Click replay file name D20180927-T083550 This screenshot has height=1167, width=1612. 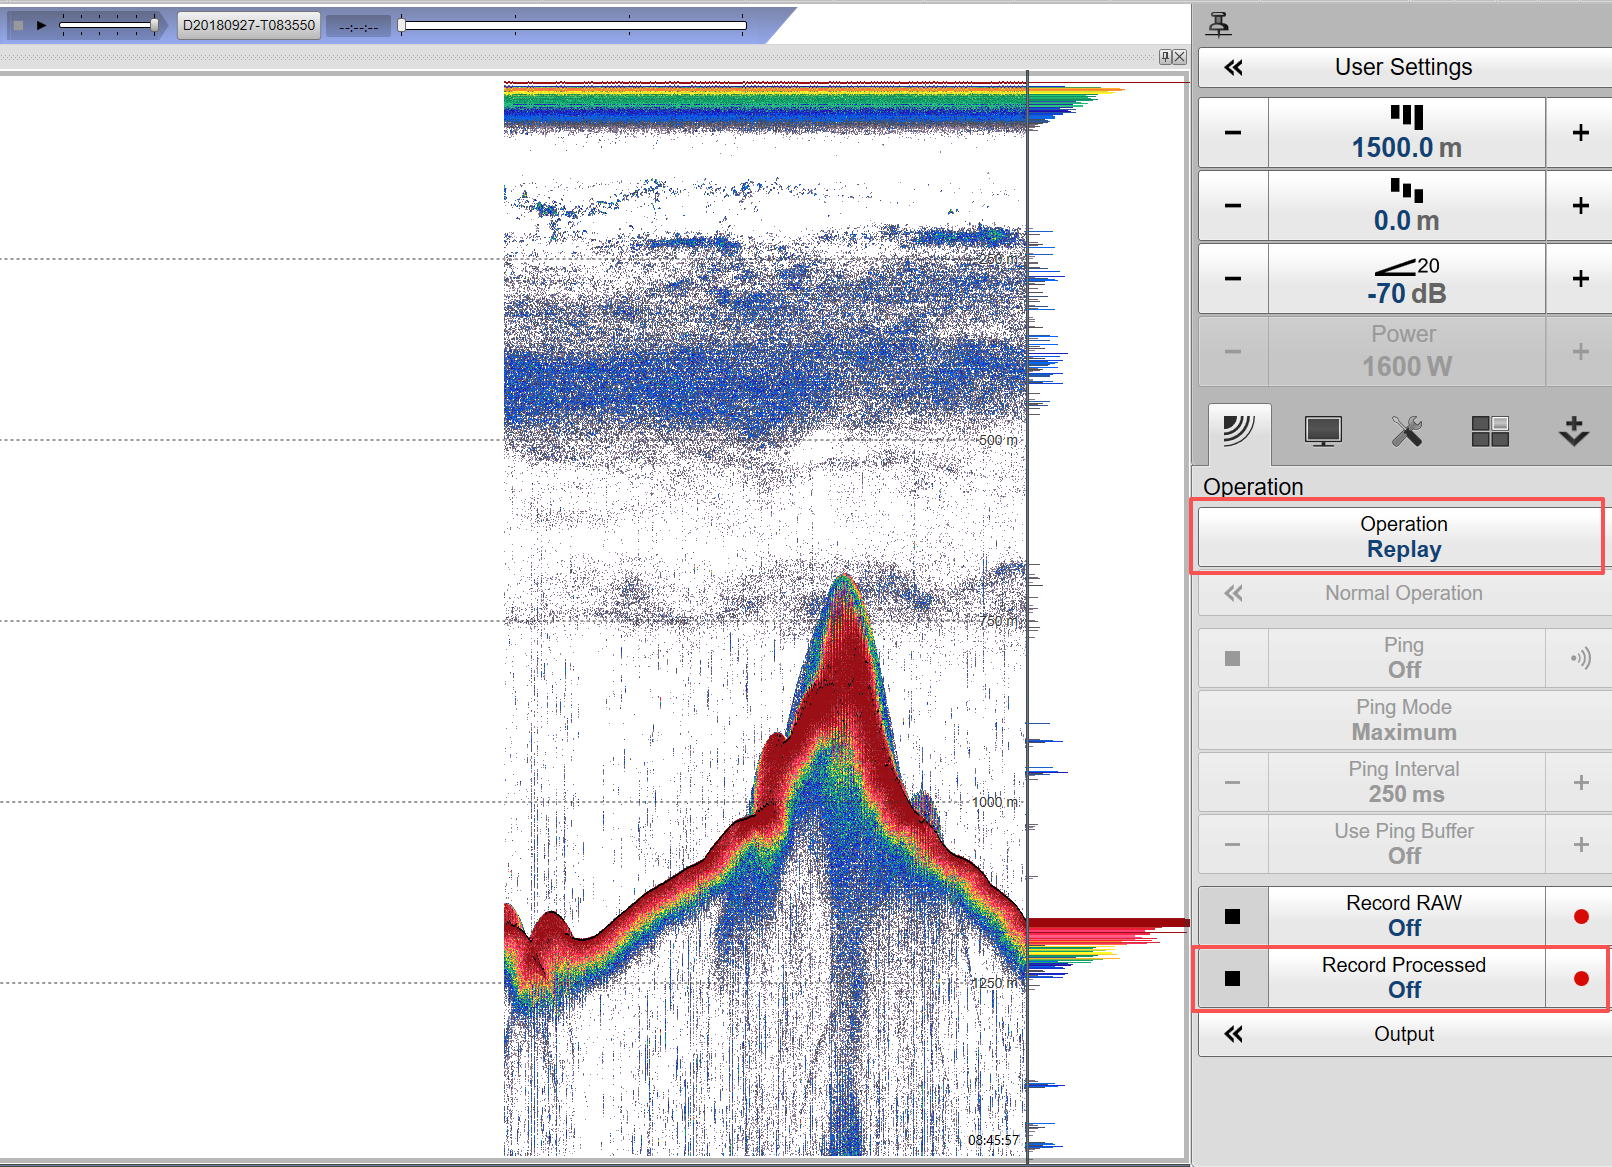(x=249, y=25)
